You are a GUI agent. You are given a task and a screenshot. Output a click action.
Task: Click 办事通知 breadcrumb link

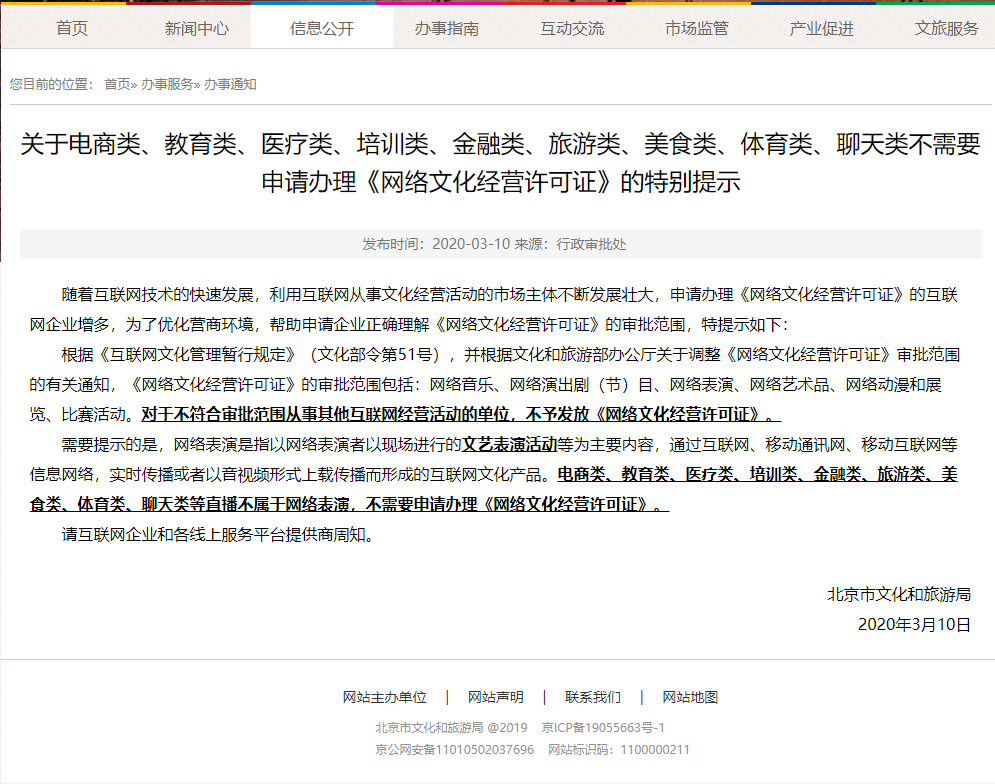coord(230,84)
